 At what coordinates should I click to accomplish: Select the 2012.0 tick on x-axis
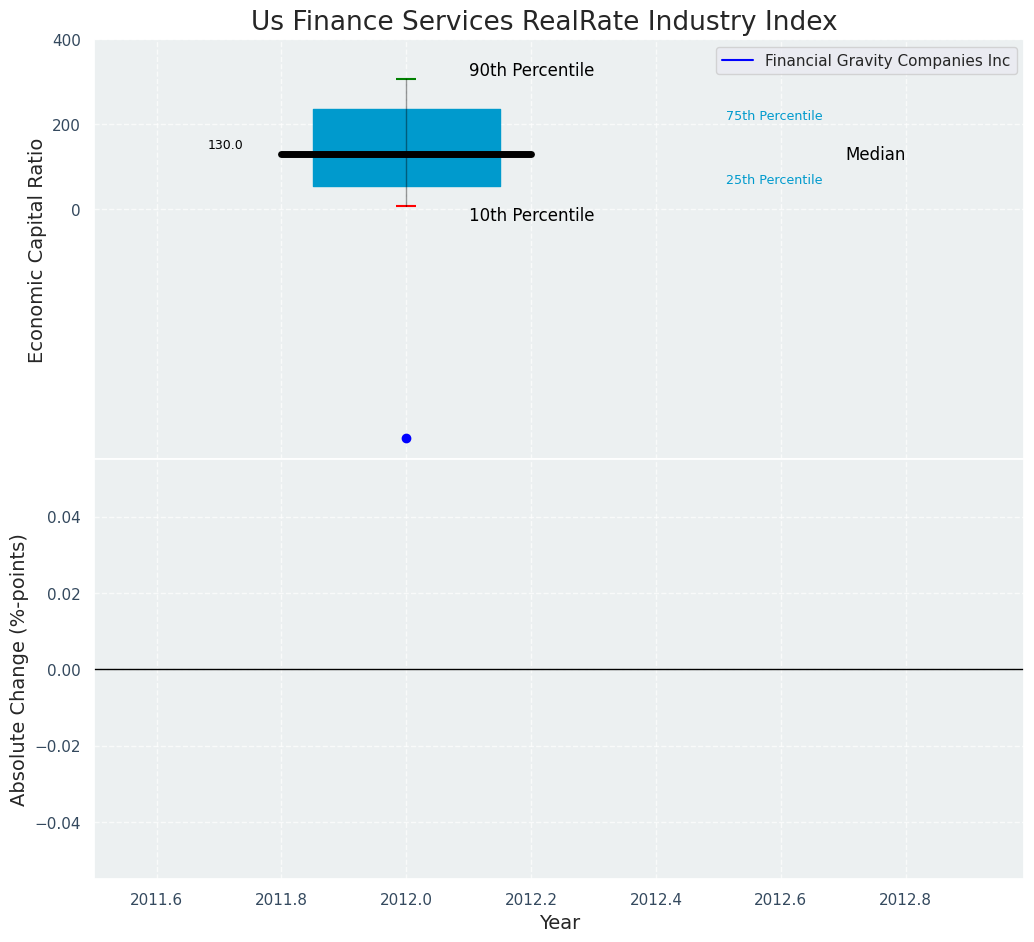[406, 900]
